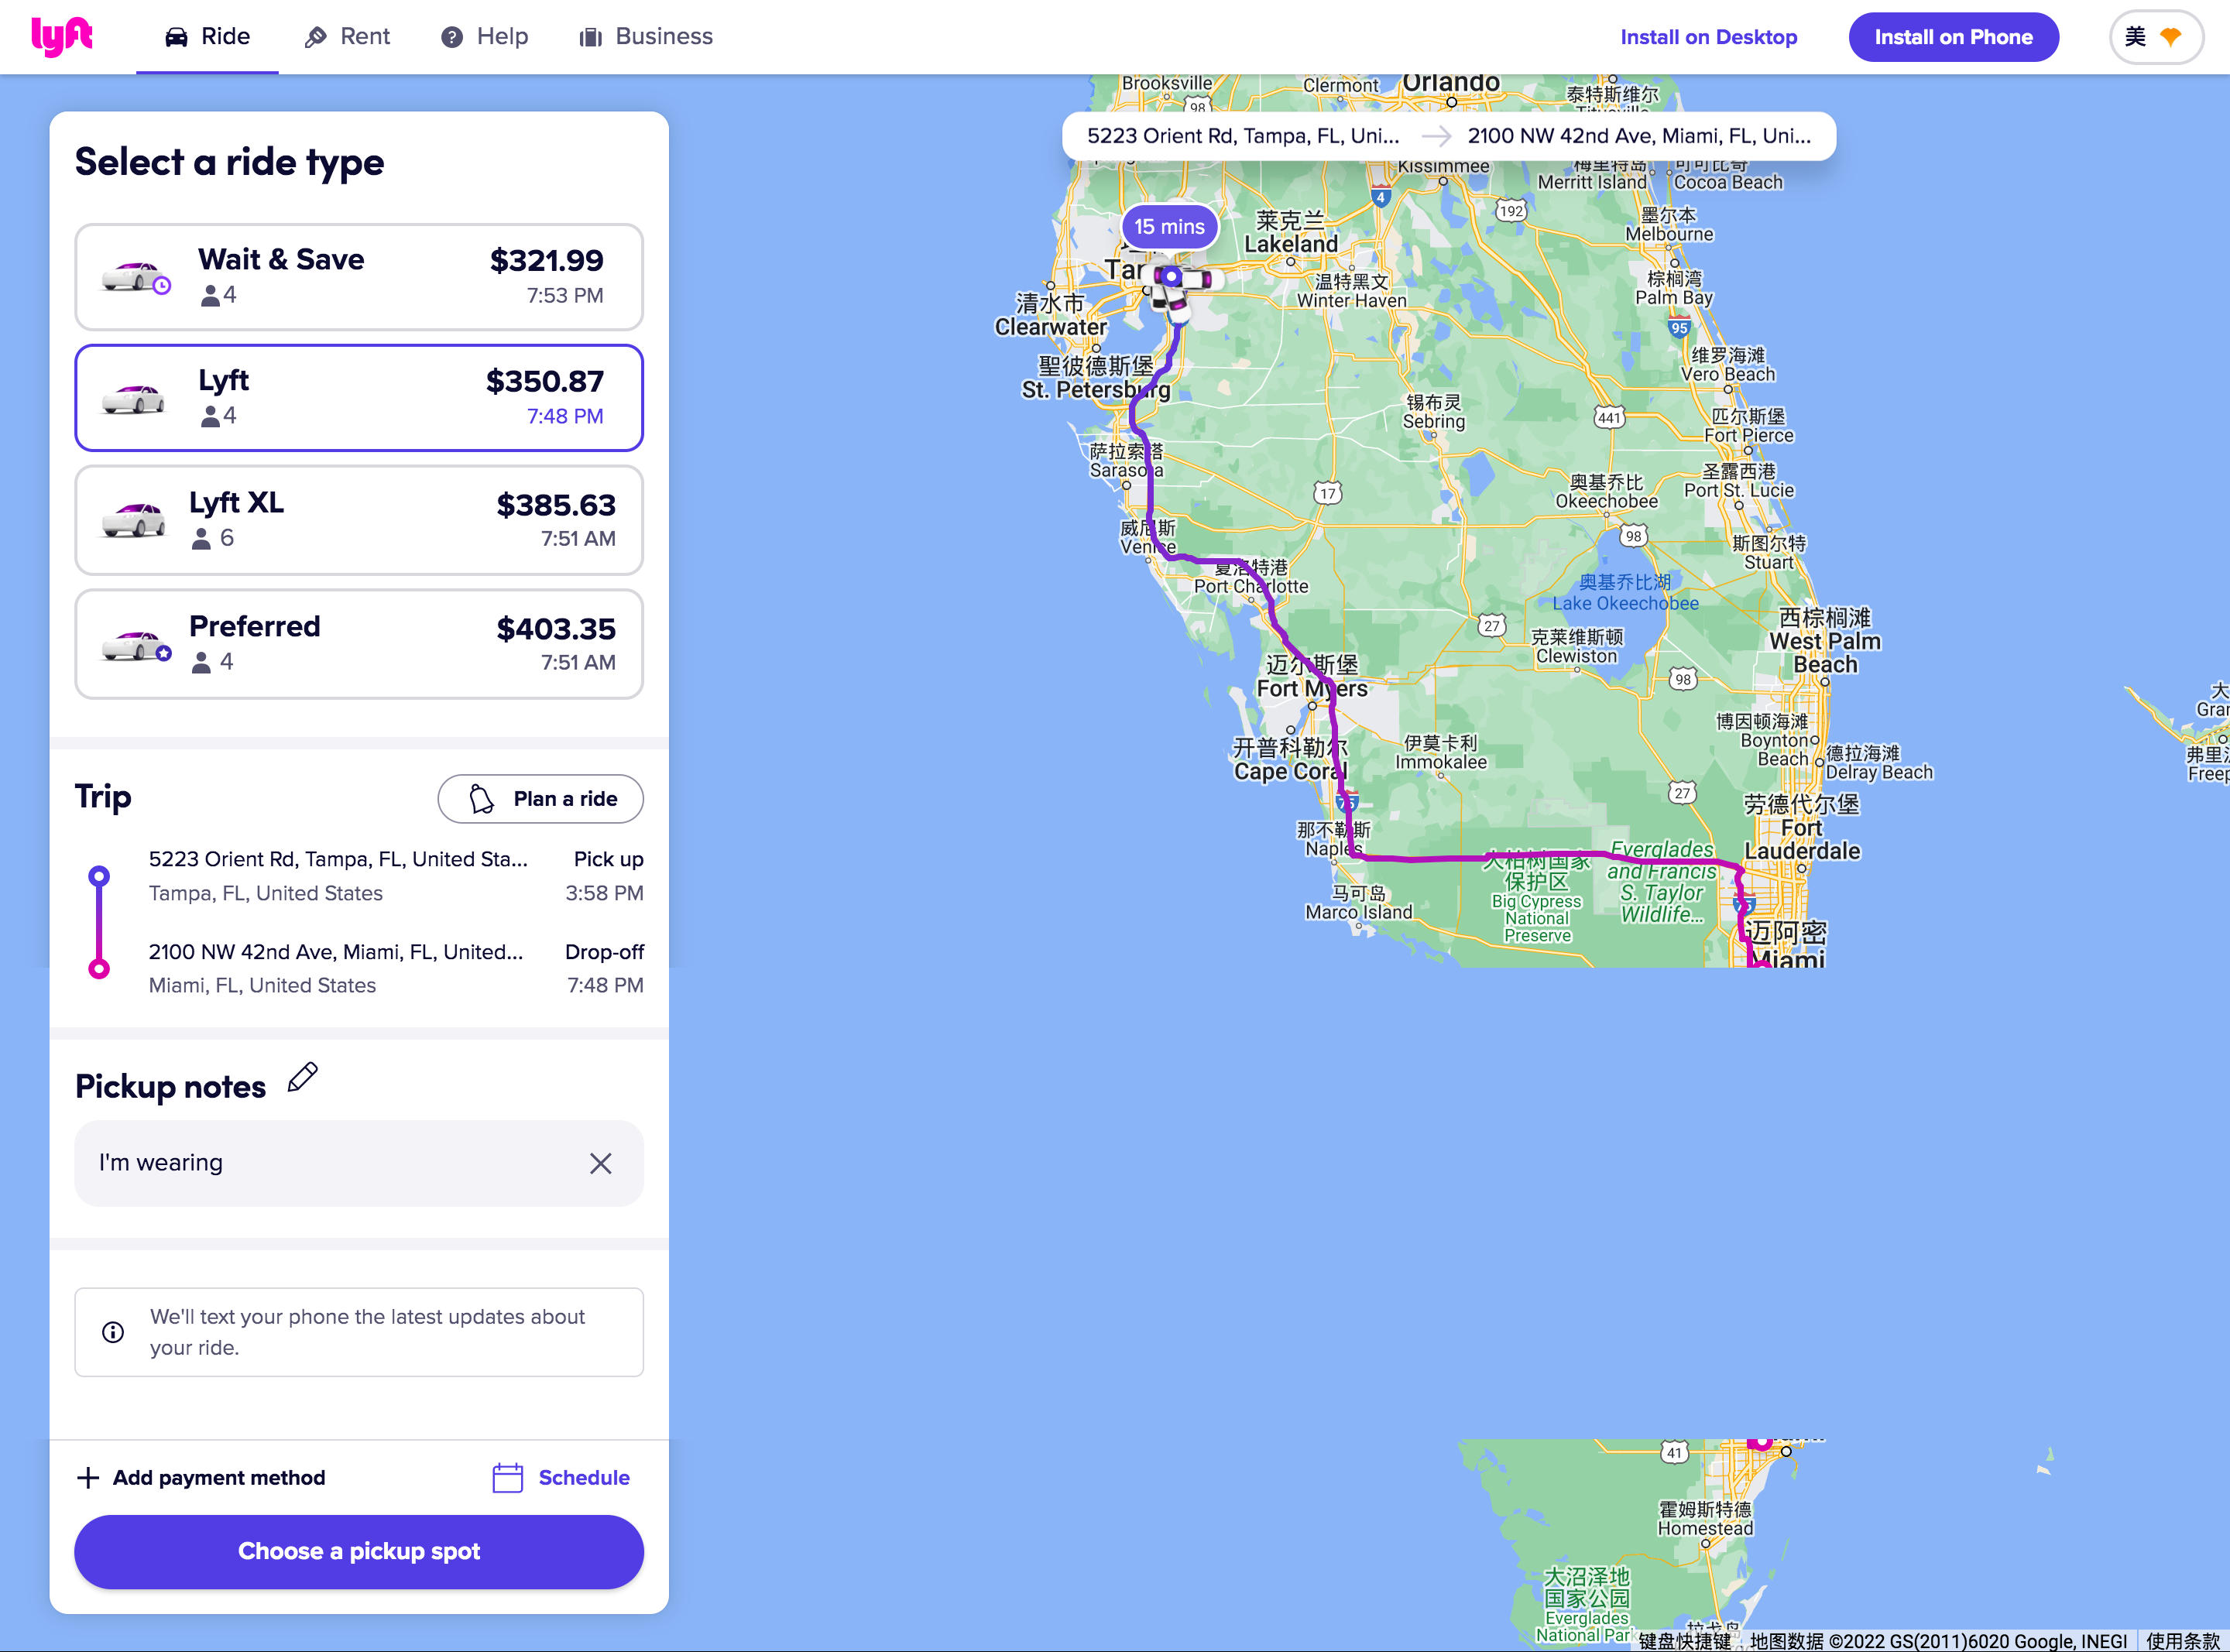Click Choose a pickup spot button
2230x1652 pixels.
click(x=359, y=1552)
